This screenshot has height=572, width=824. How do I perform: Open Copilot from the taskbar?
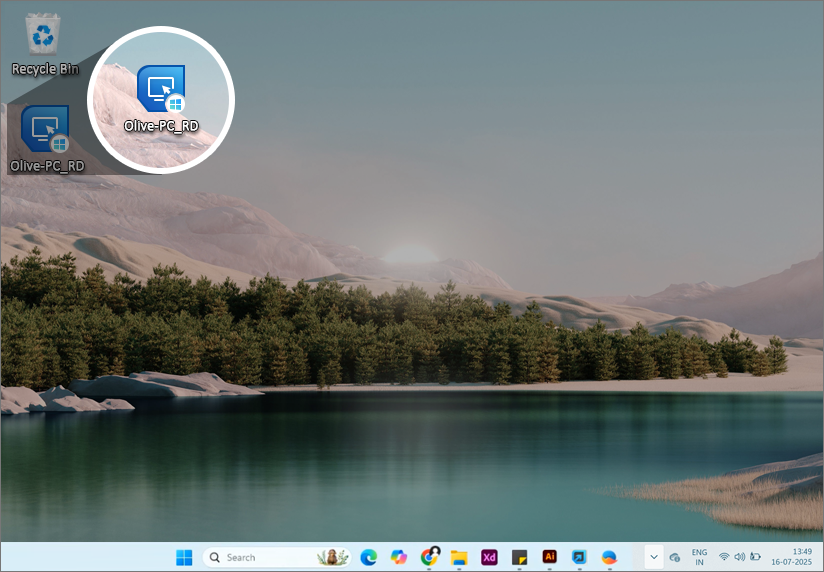[x=399, y=557]
